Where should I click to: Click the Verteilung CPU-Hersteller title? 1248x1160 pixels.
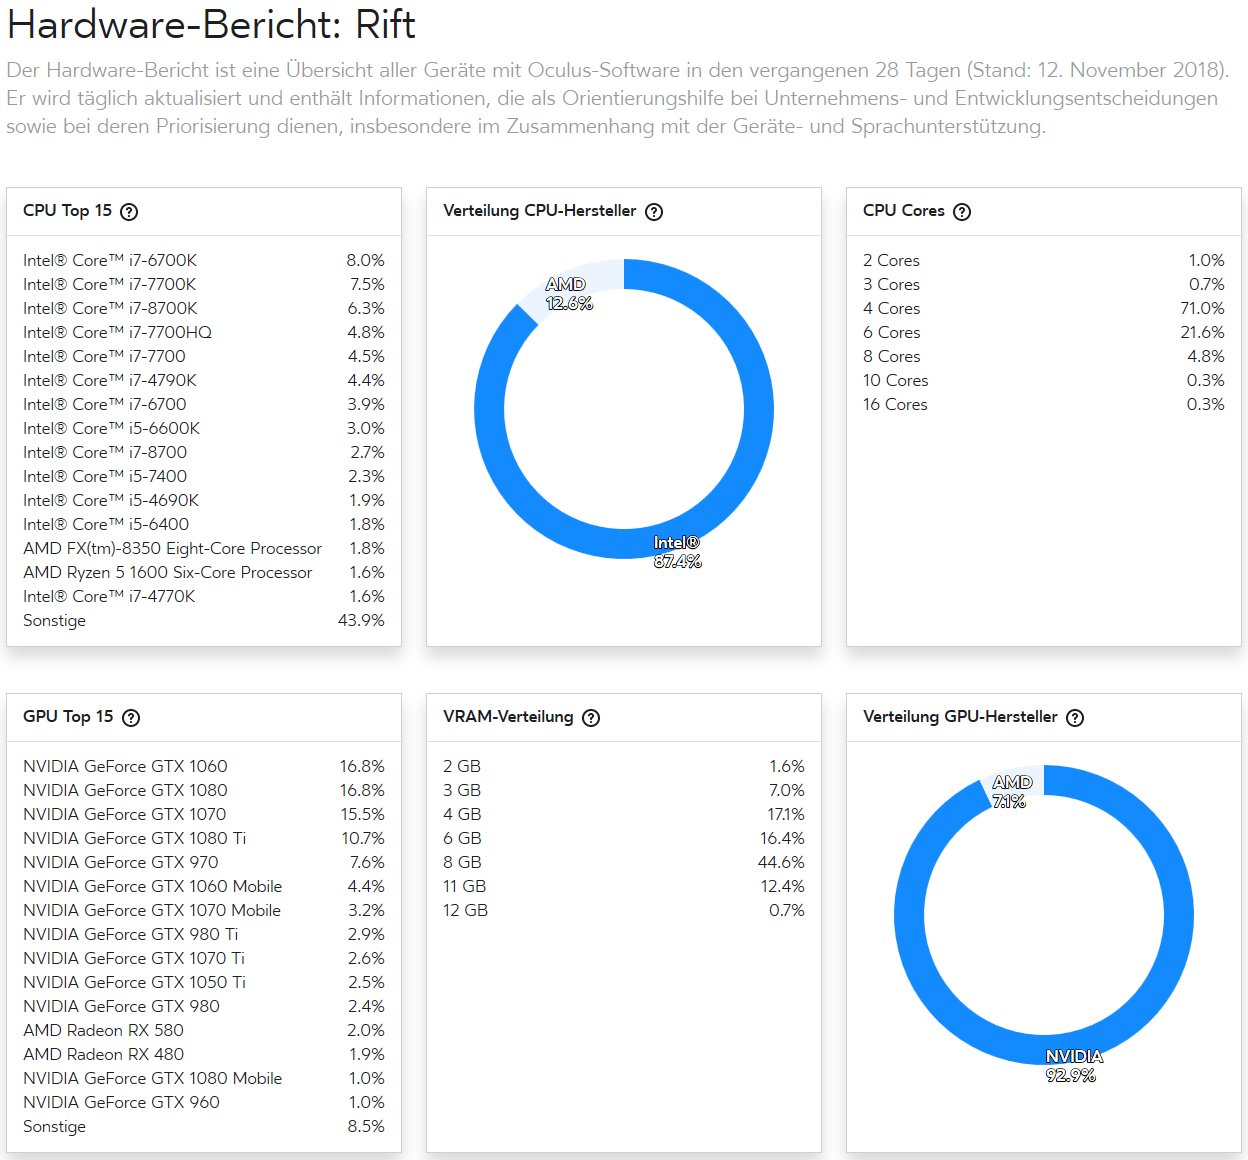[539, 211]
